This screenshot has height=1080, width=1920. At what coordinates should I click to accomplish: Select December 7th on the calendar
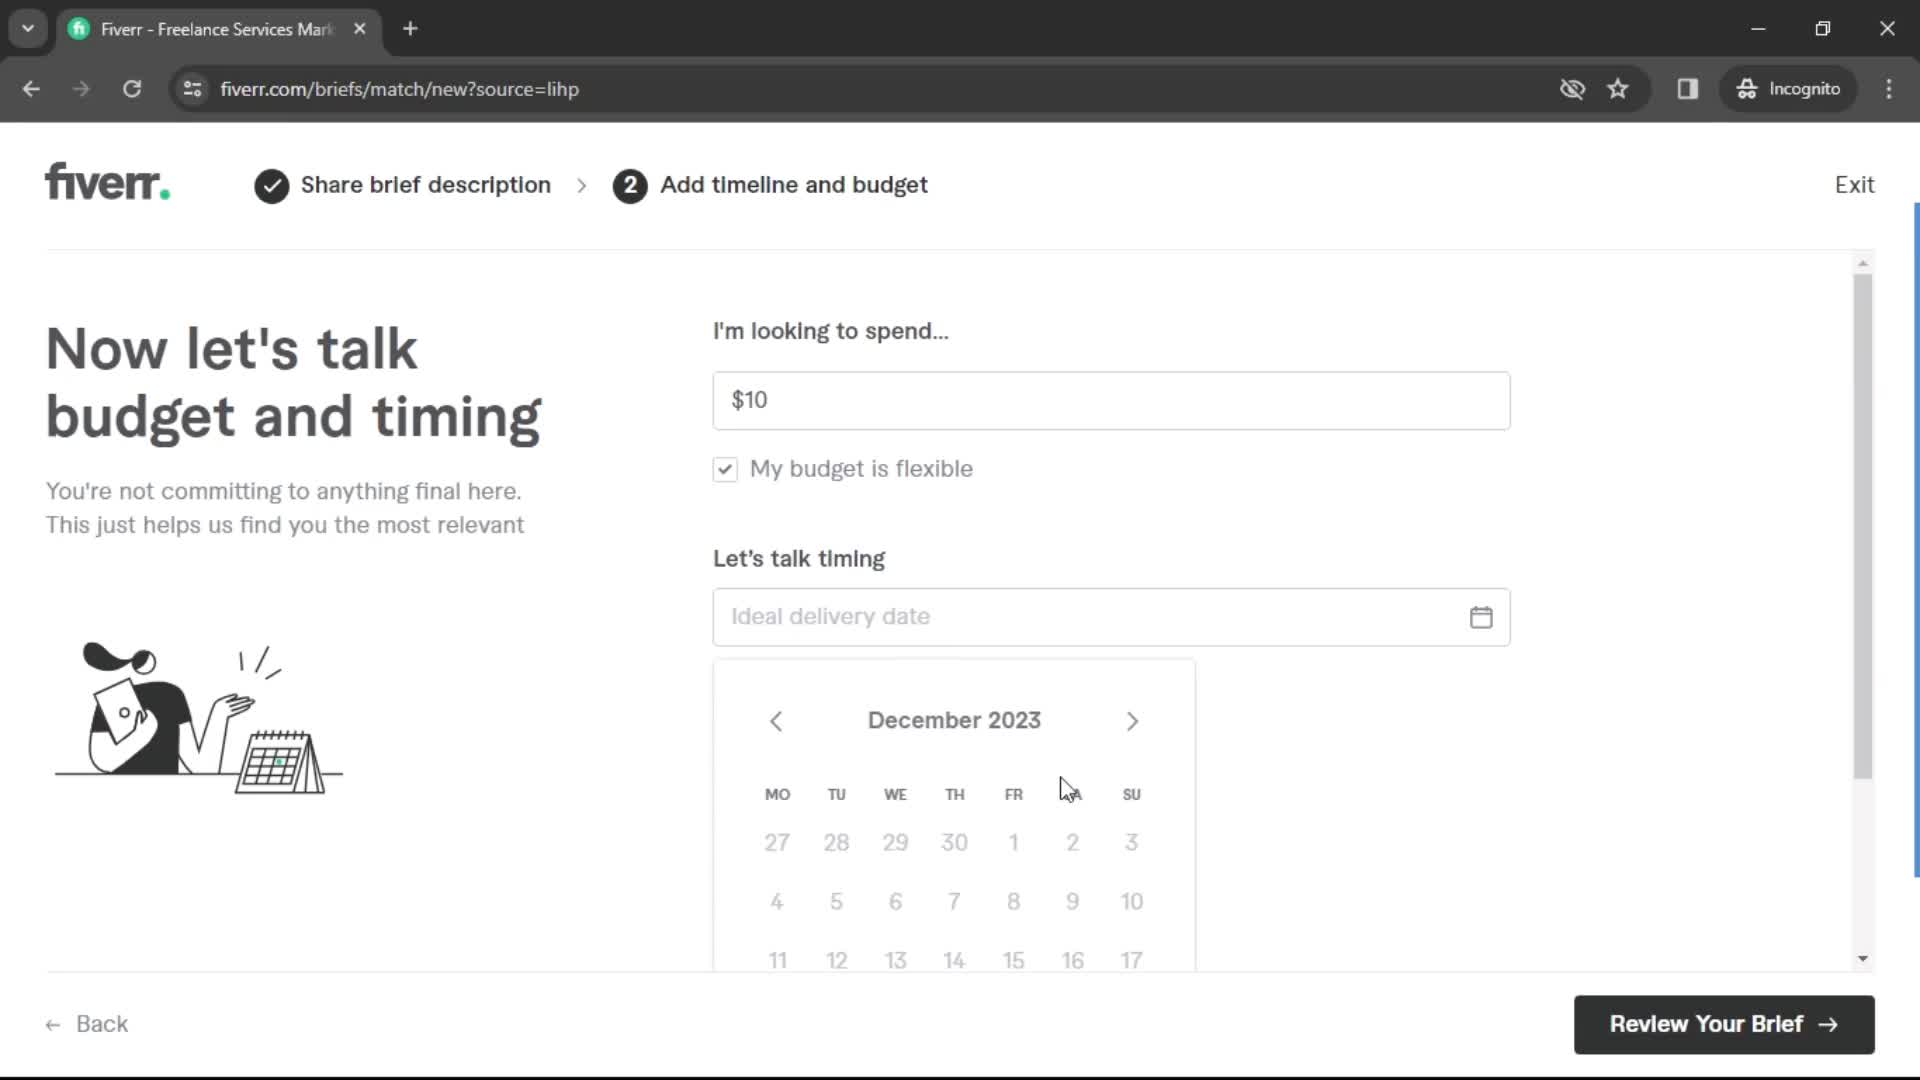click(x=953, y=901)
